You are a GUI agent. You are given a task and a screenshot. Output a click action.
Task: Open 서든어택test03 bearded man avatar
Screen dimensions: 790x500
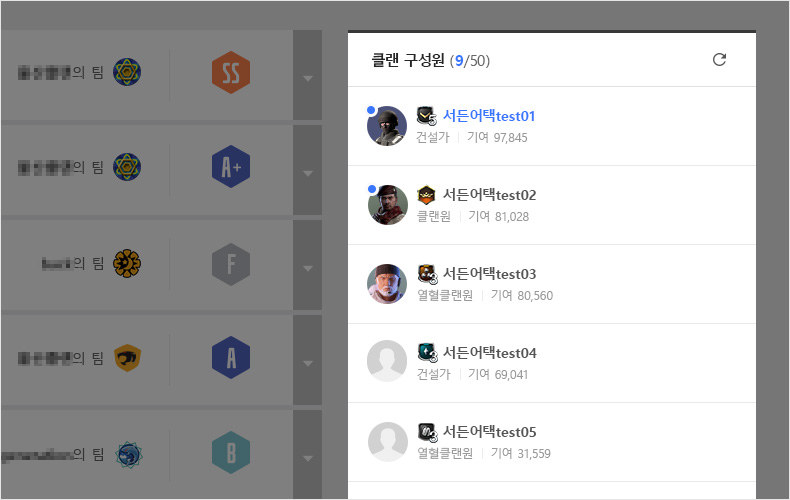[386, 284]
